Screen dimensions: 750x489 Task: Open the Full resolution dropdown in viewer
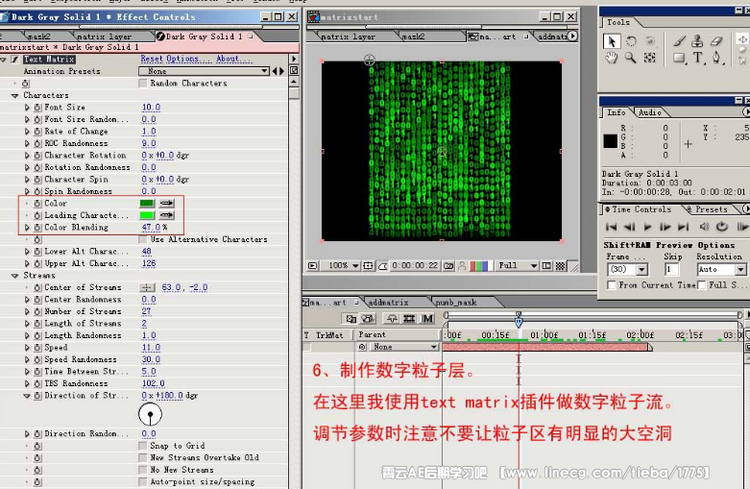518,266
